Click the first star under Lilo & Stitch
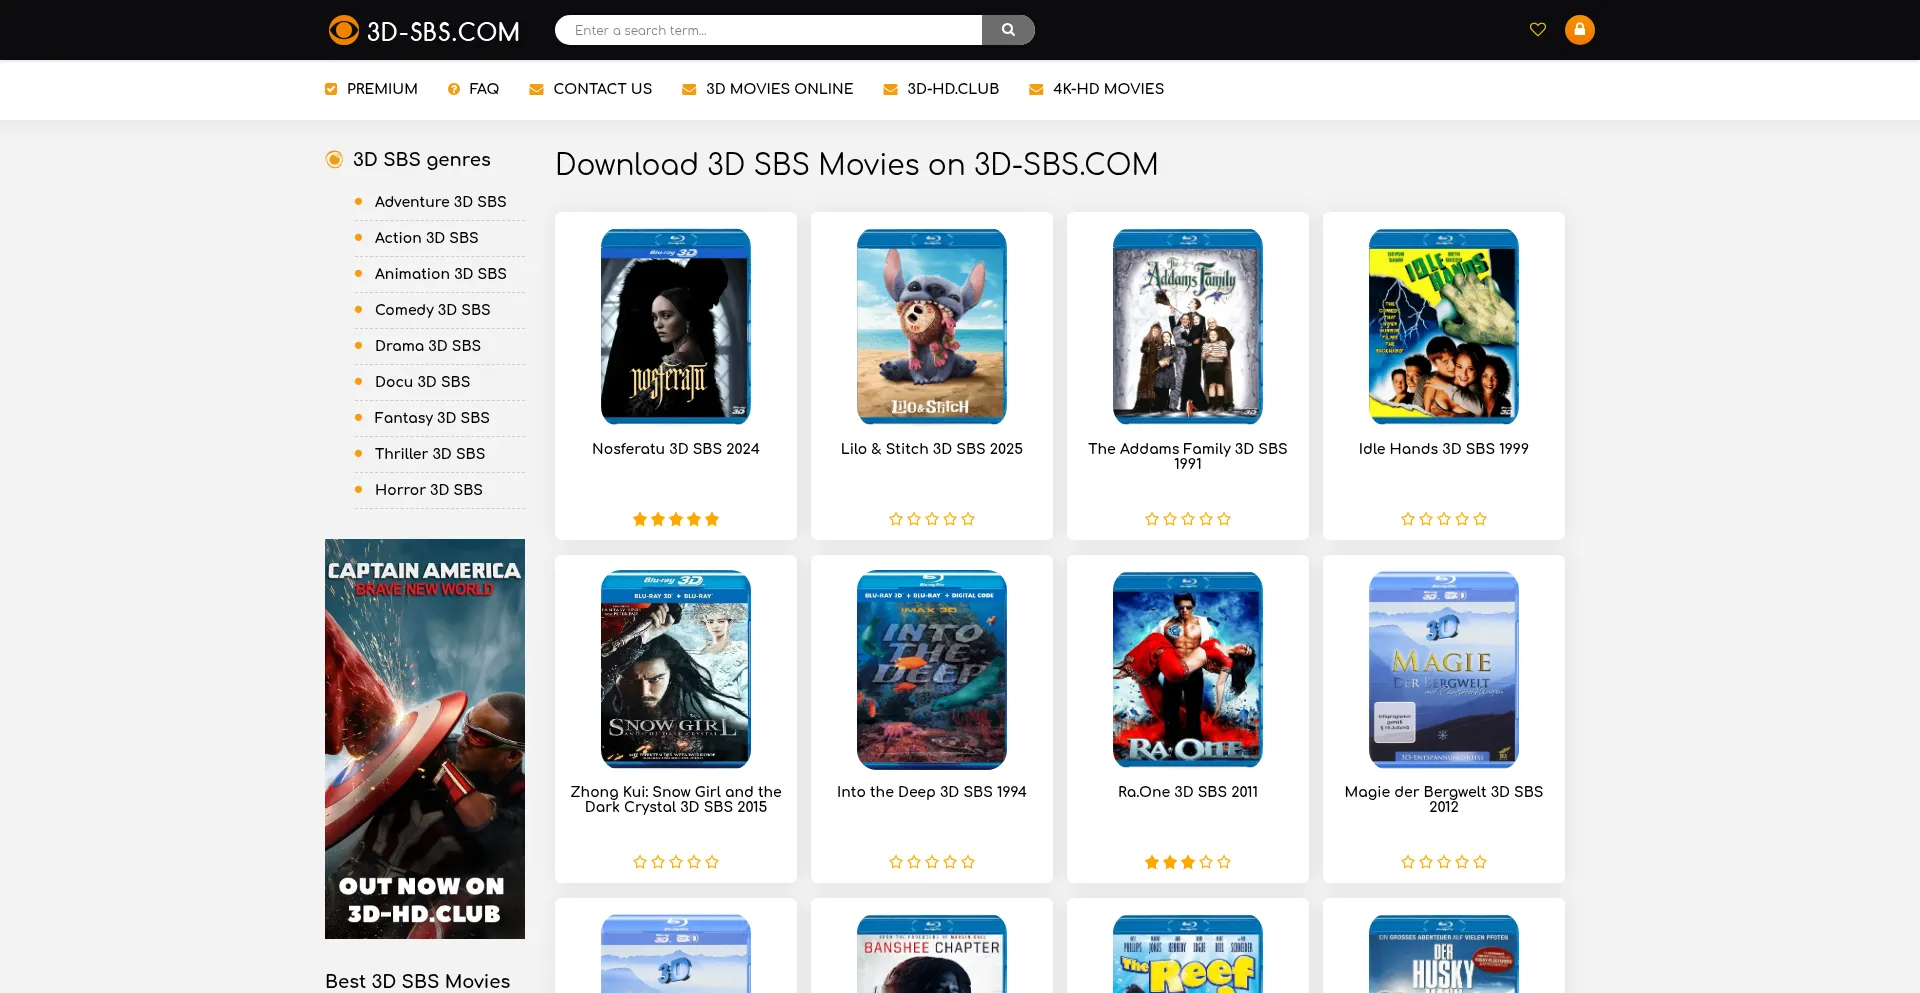This screenshot has height=993, width=1920. (896, 519)
